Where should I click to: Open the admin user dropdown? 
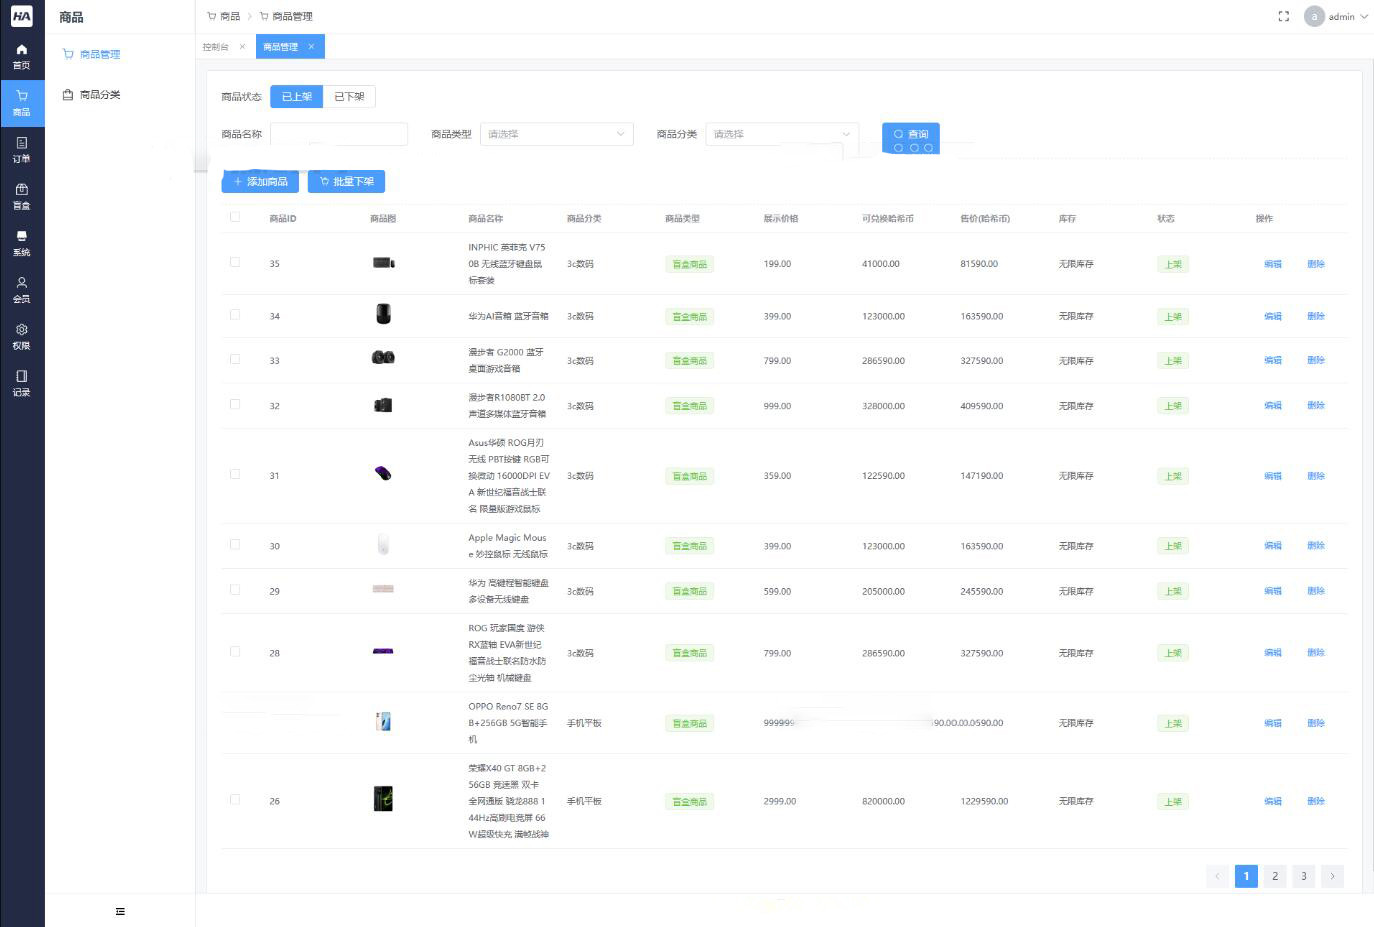(1336, 16)
